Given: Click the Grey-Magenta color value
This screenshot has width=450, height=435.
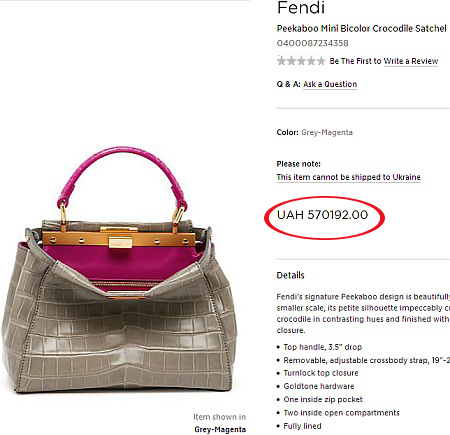Looking at the screenshot, I should coord(327,132).
